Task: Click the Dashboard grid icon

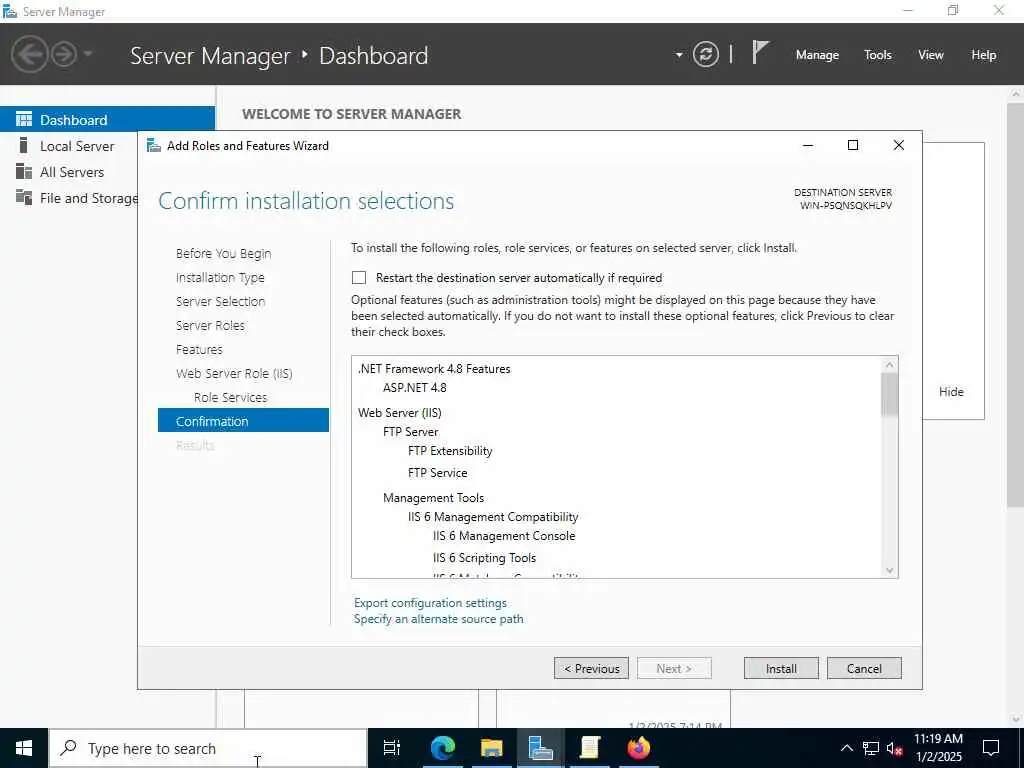Action: (x=24, y=119)
